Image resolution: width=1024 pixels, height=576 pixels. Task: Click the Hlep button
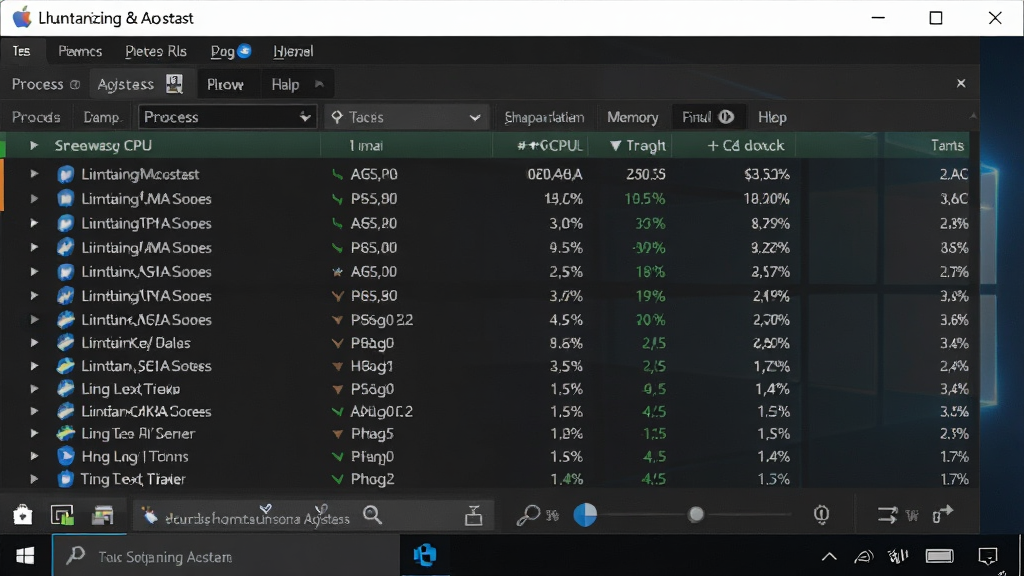(772, 117)
